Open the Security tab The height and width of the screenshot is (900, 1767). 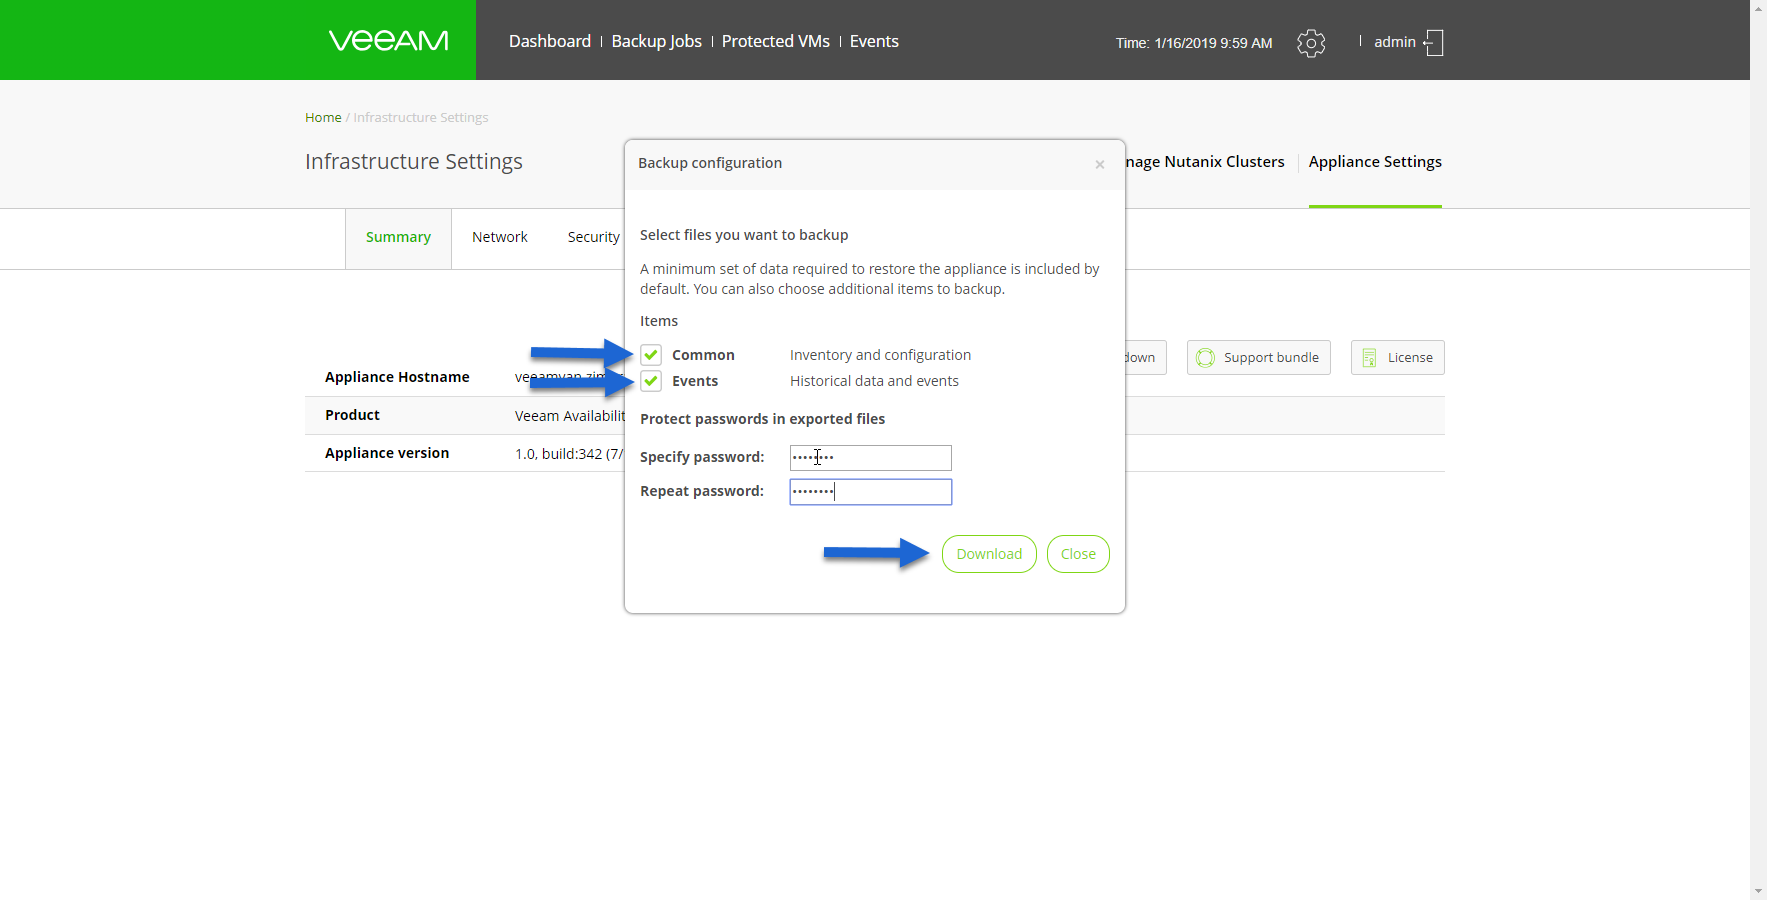(x=594, y=237)
